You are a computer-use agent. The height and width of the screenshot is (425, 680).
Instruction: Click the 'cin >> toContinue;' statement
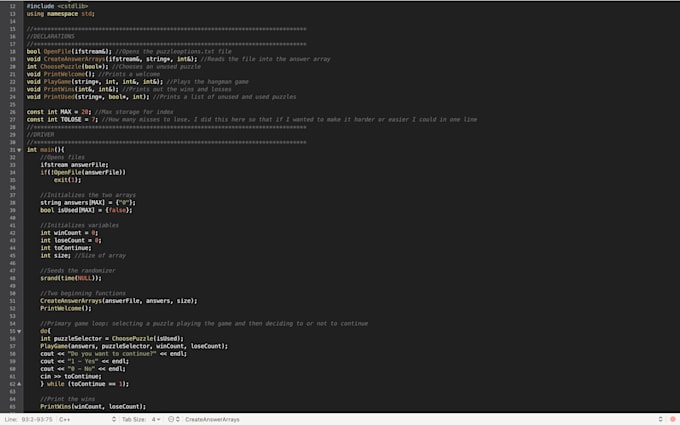(71, 376)
